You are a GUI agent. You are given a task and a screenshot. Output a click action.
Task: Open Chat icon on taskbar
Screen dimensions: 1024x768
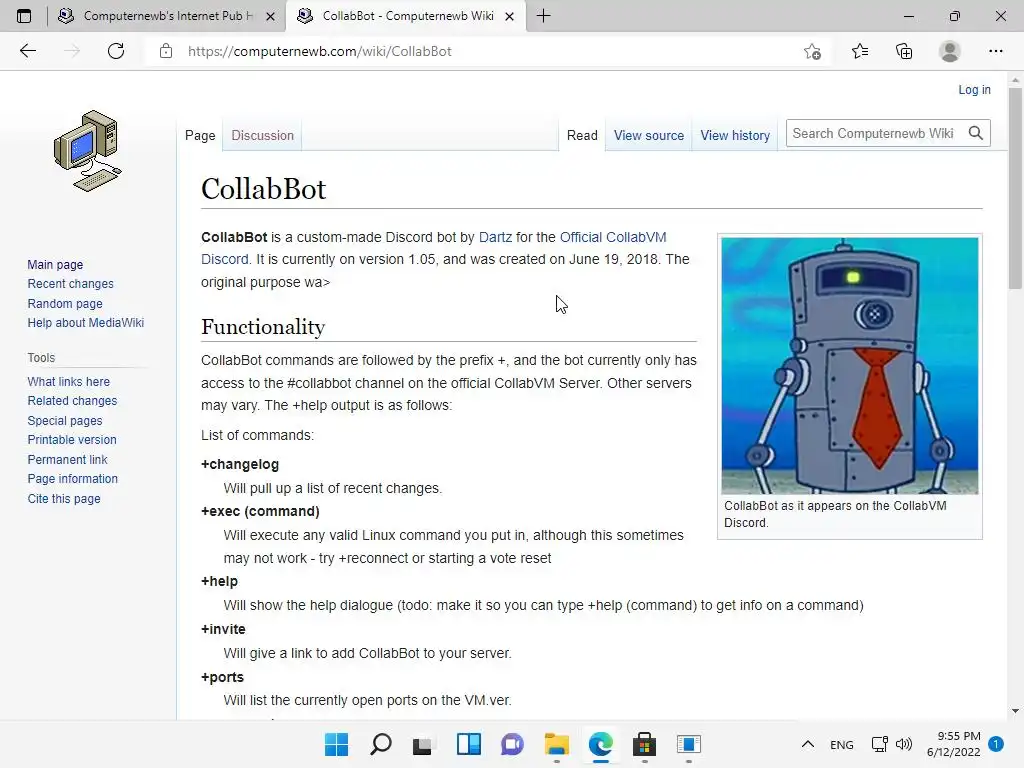pyautogui.click(x=513, y=744)
